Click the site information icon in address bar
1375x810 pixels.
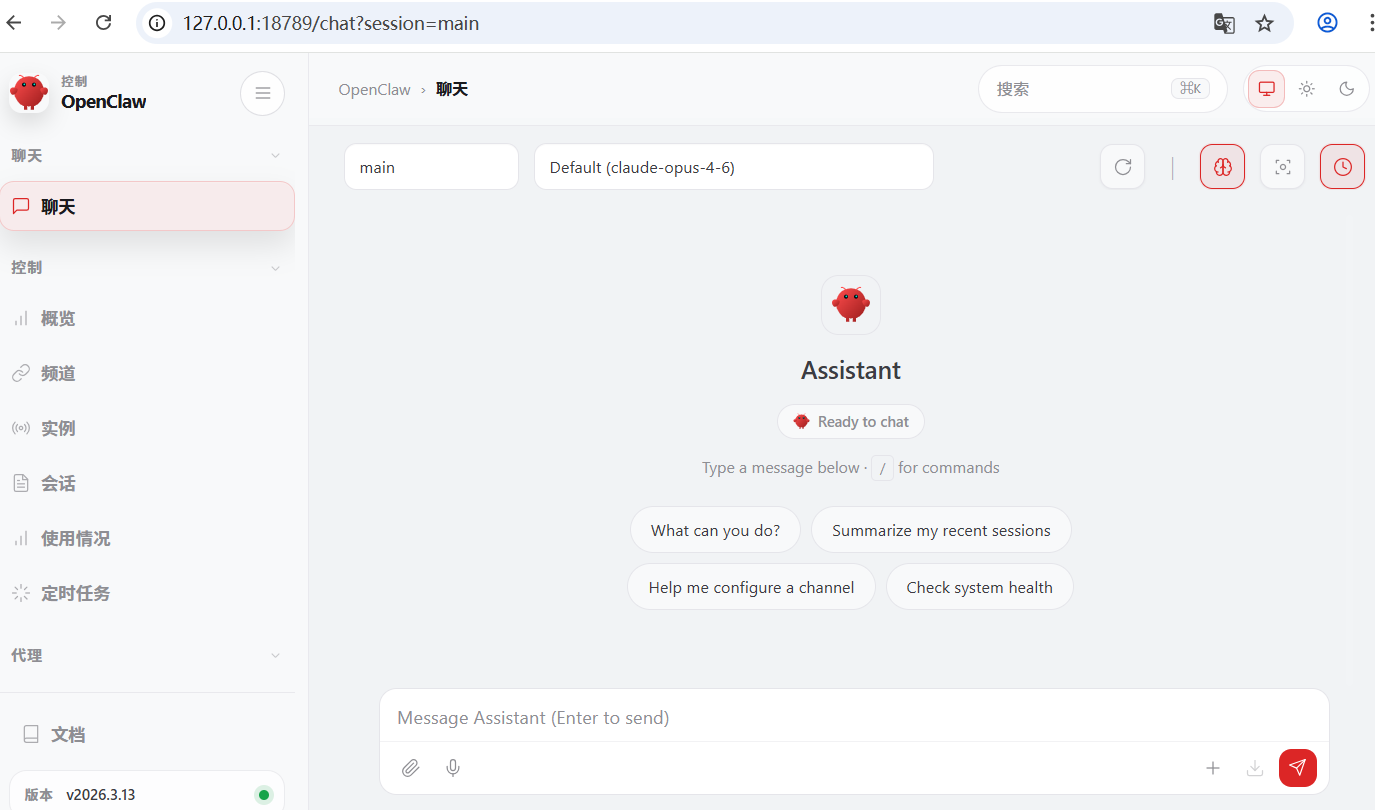click(x=156, y=23)
